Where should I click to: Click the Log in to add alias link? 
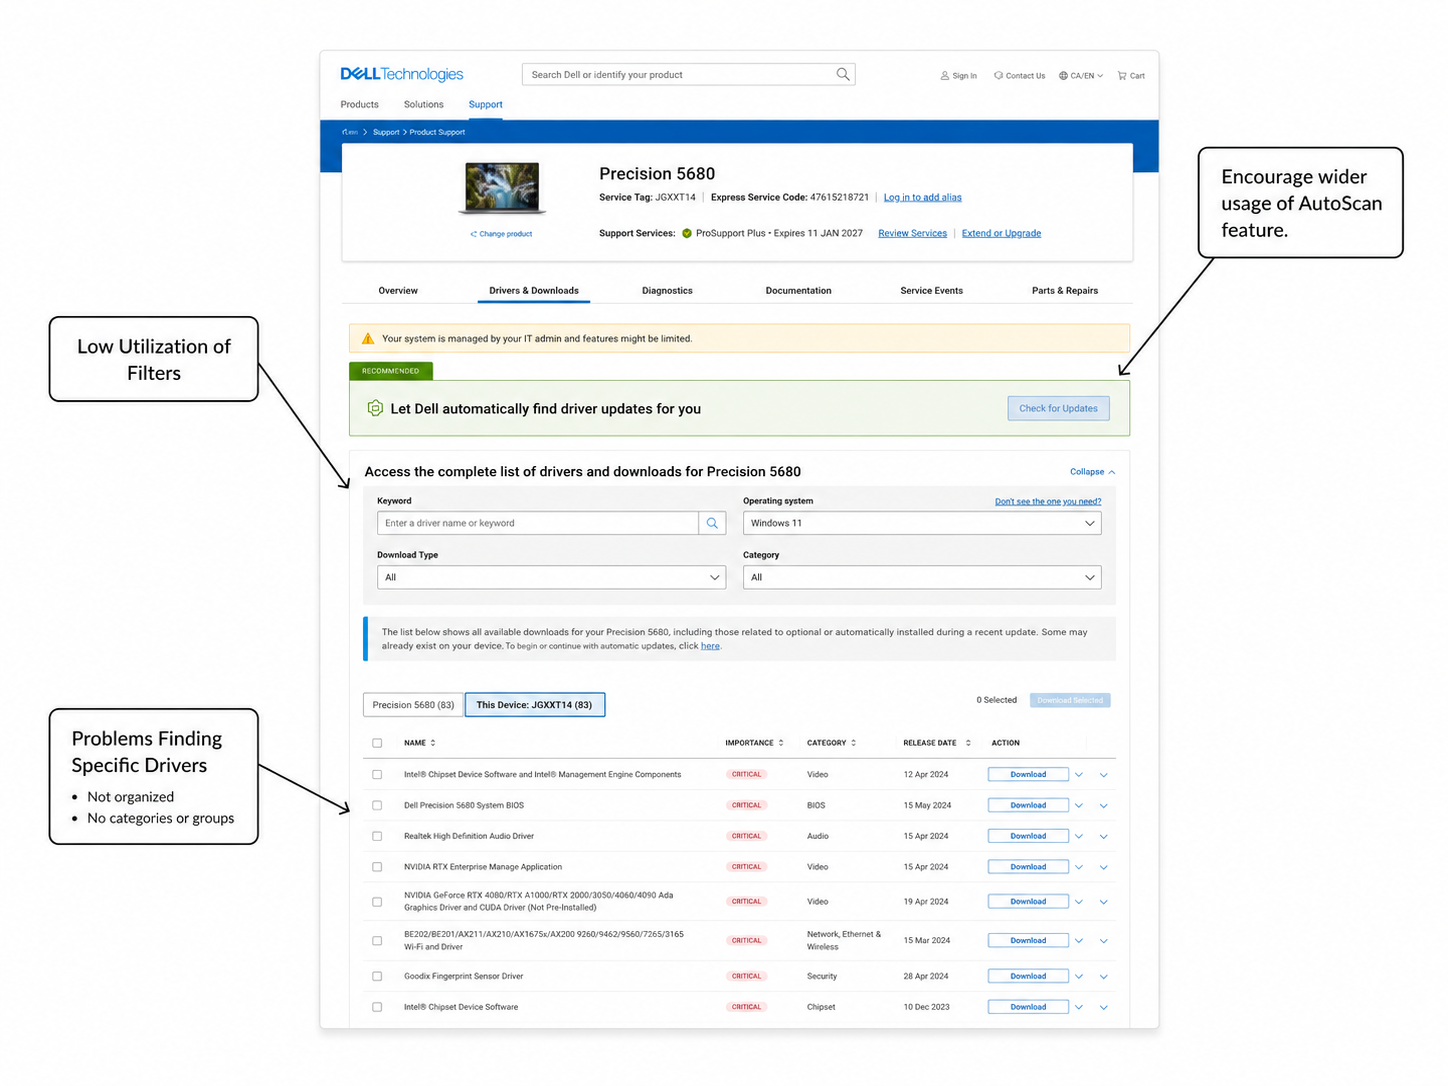pos(922,197)
